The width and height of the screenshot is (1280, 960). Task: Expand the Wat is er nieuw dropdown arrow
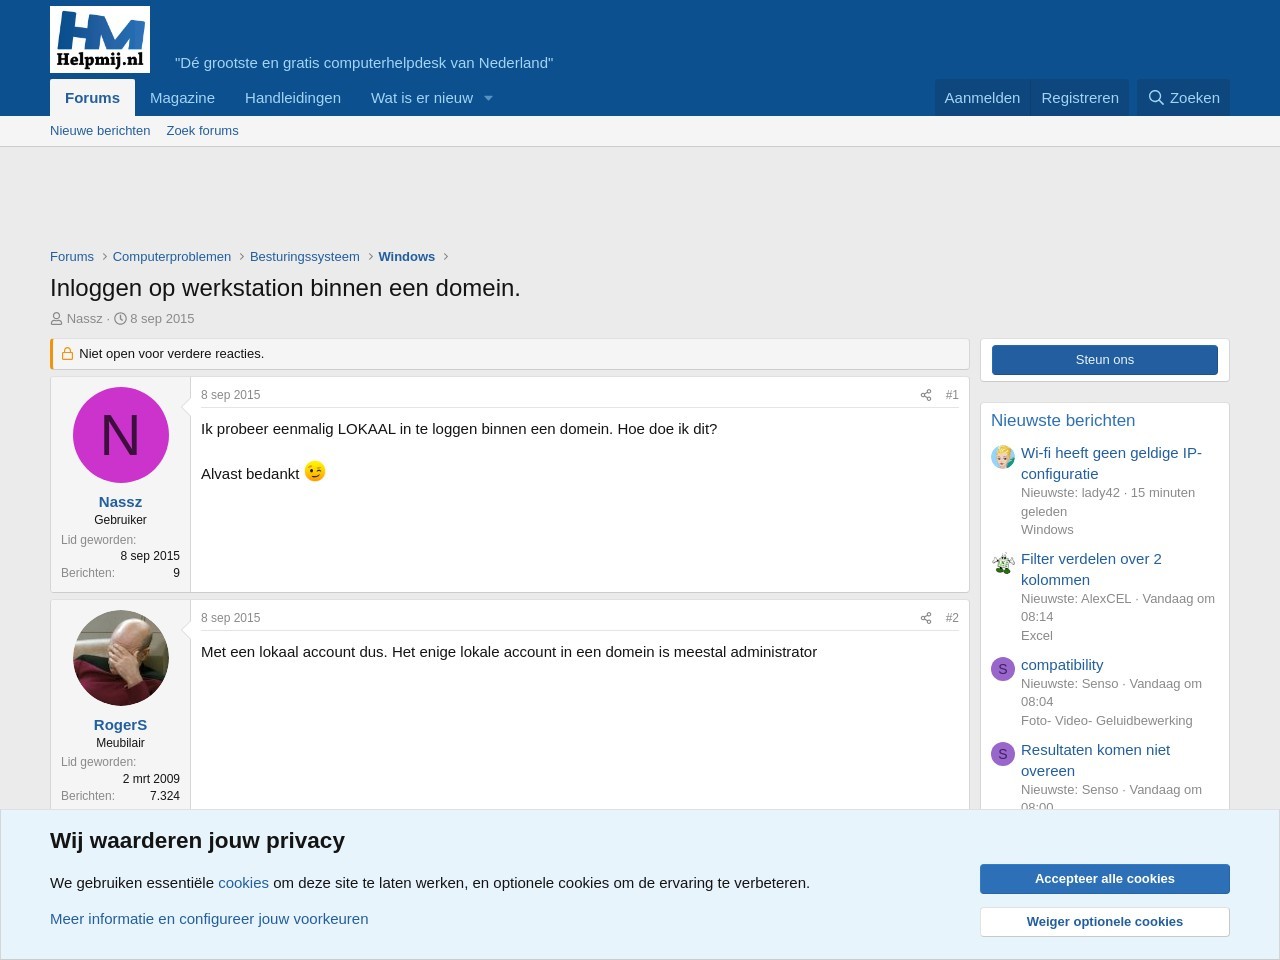(x=488, y=98)
